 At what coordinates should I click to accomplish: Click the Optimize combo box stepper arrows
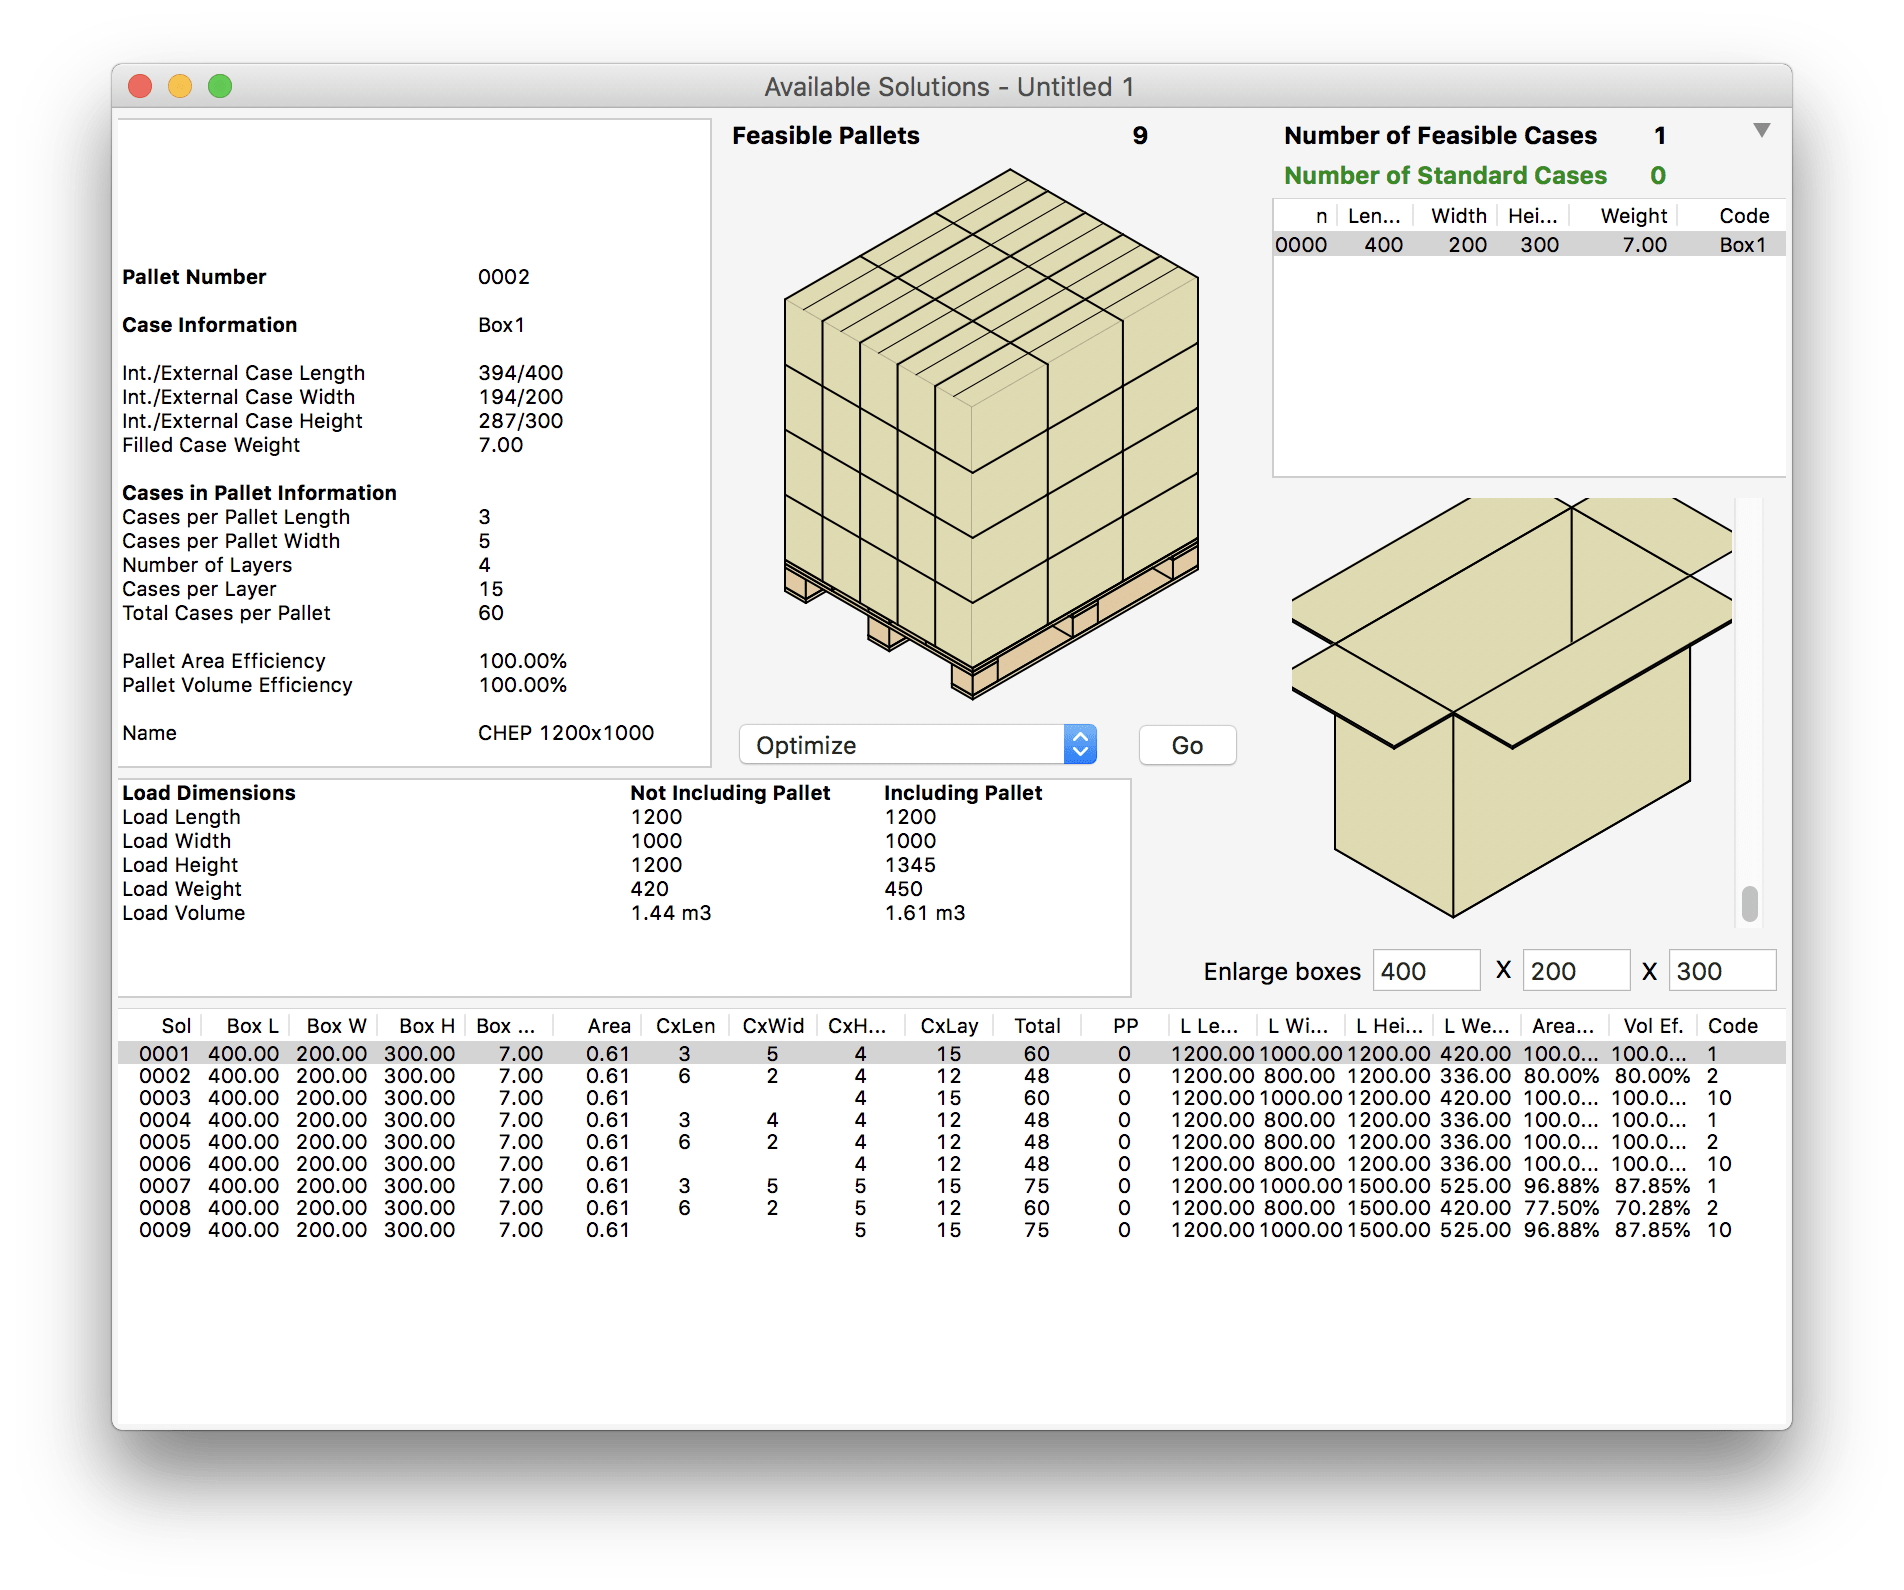(x=1078, y=745)
